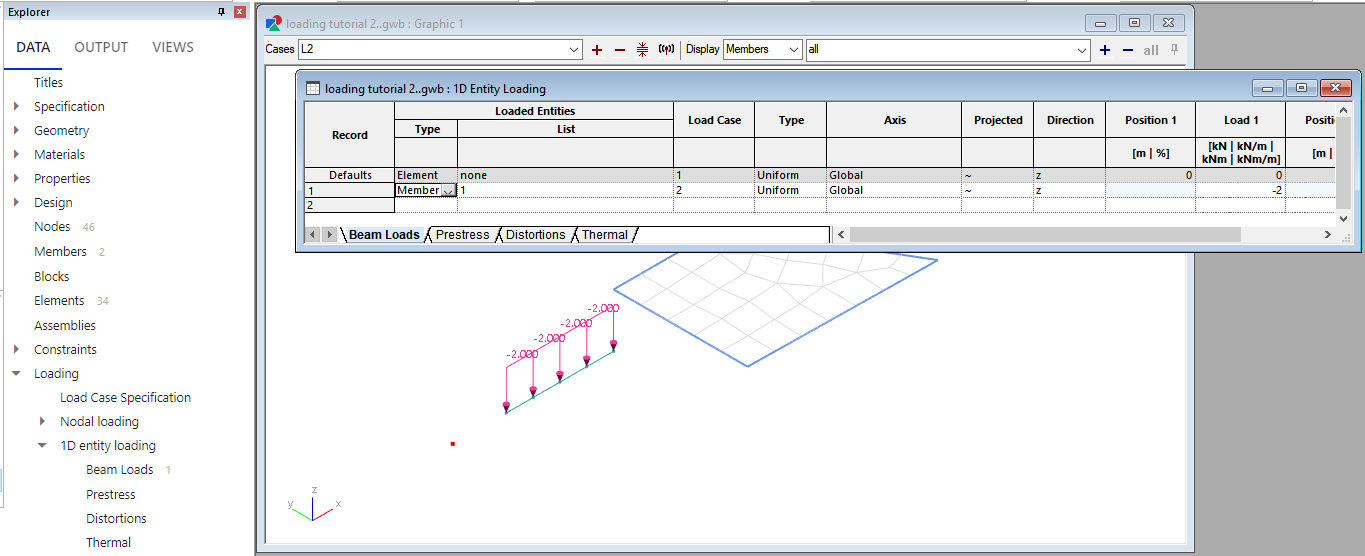Collapse the Loading tree node
Viewport: 1365px width, 556px height.
(x=16, y=373)
